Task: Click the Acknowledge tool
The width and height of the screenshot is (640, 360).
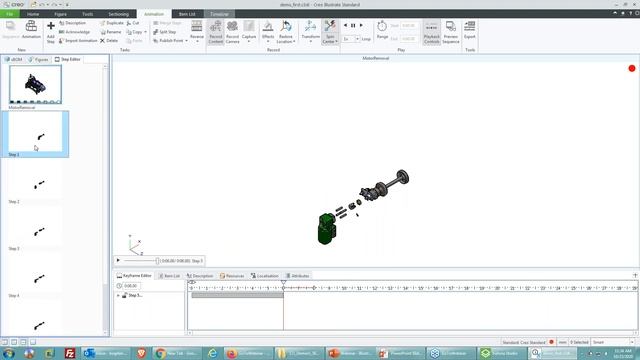Action: click(74, 32)
